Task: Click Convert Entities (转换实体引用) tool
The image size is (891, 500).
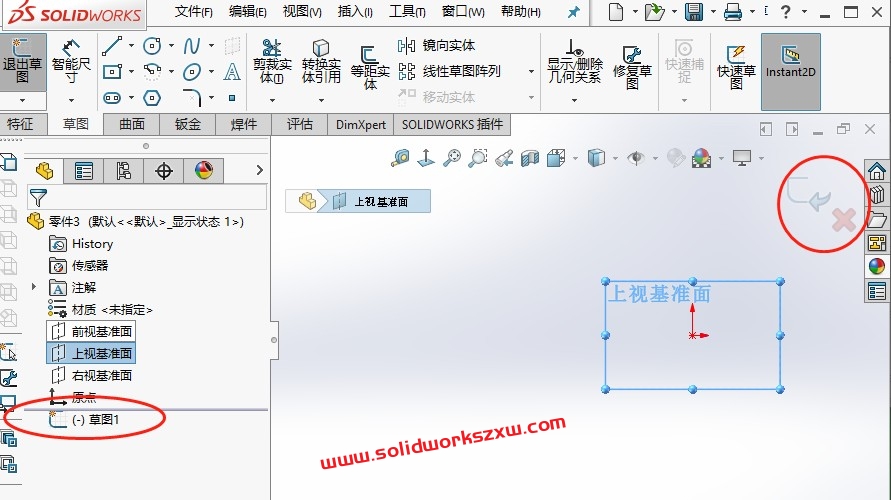Action: pyautogui.click(x=321, y=61)
